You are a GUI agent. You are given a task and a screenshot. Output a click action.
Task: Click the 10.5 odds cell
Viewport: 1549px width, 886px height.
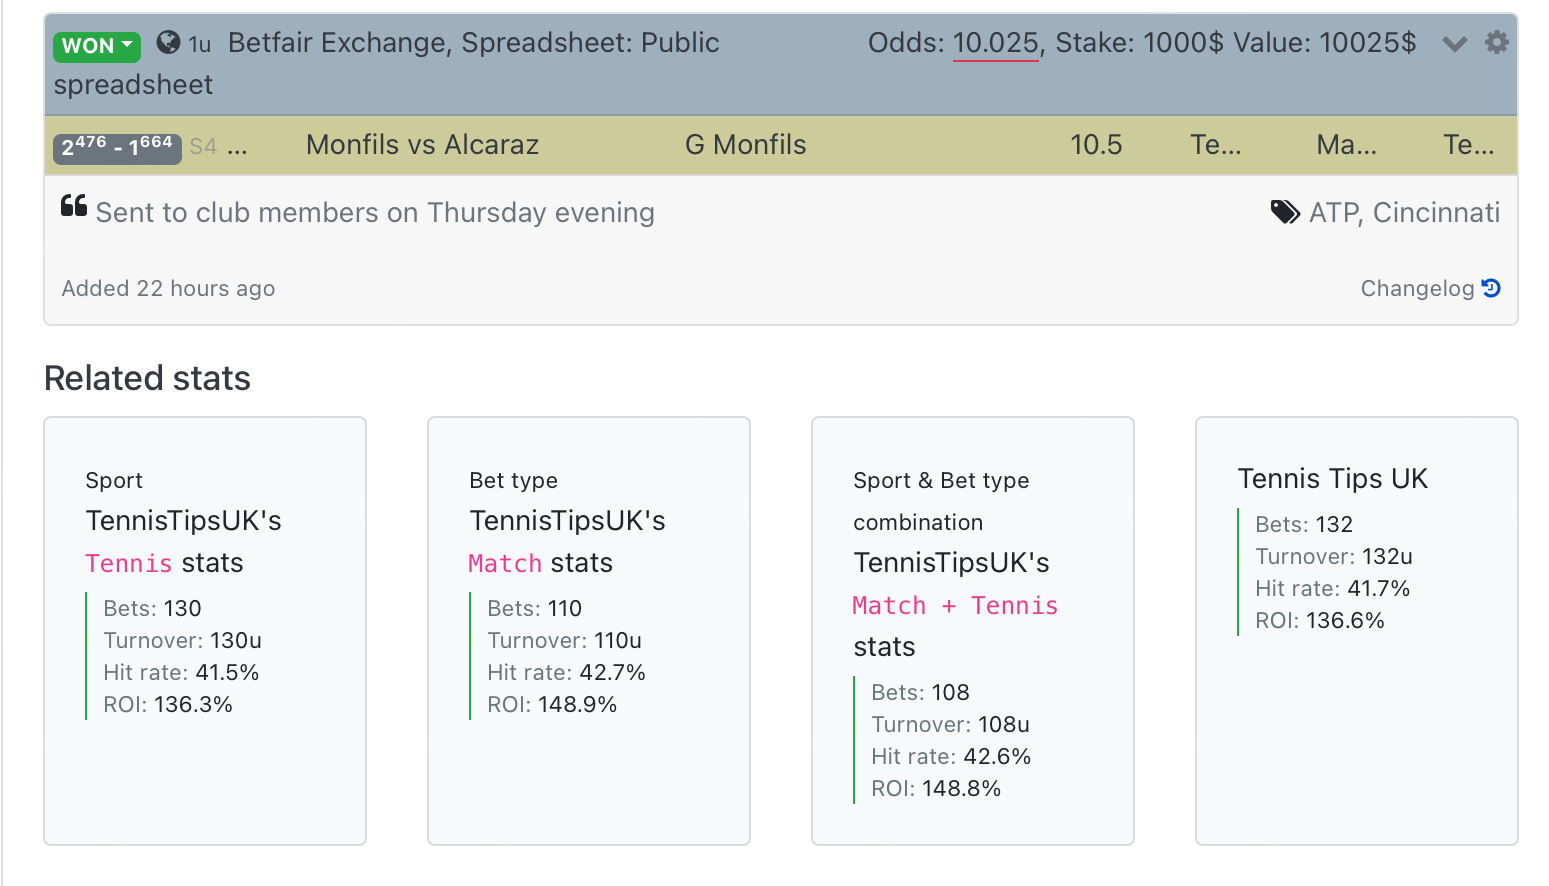point(1096,145)
